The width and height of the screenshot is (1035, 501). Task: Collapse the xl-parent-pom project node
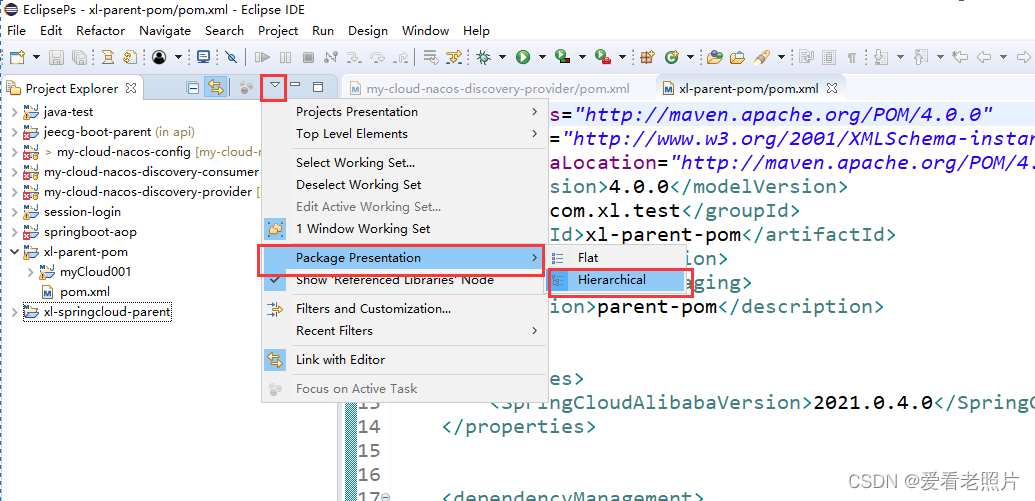15,252
